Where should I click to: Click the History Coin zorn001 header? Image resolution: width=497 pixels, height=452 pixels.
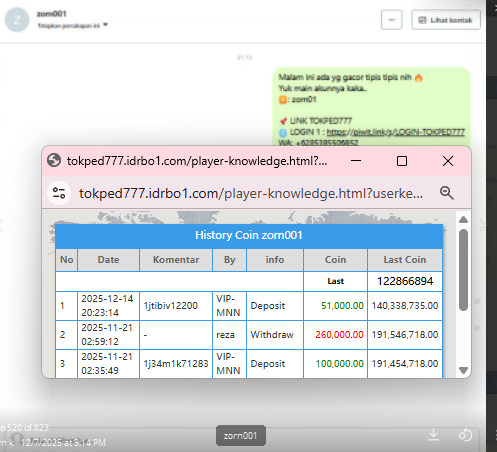click(249, 235)
